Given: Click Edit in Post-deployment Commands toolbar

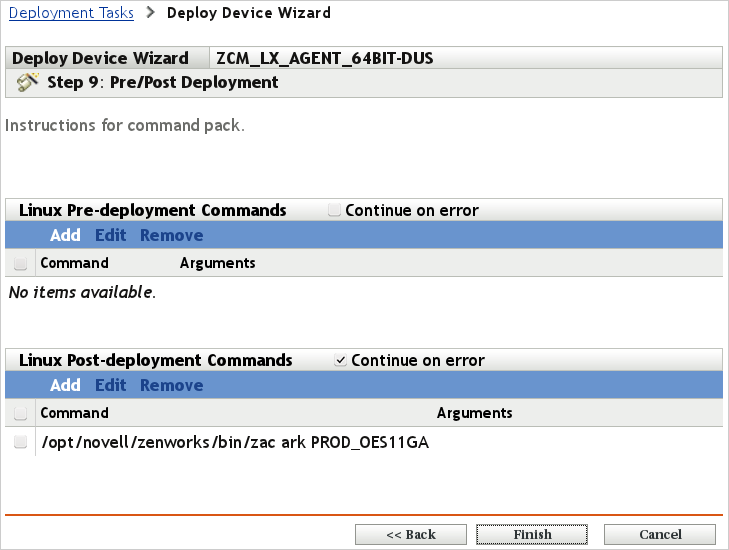Looking at the screenshot, I should click(x=111, y=386).
